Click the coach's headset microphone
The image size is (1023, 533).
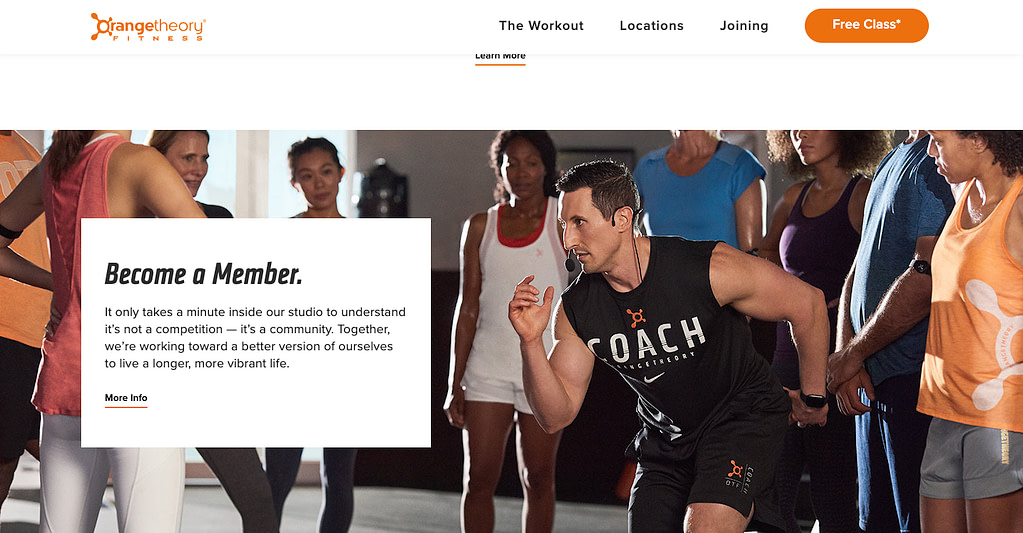click(571, 265)
